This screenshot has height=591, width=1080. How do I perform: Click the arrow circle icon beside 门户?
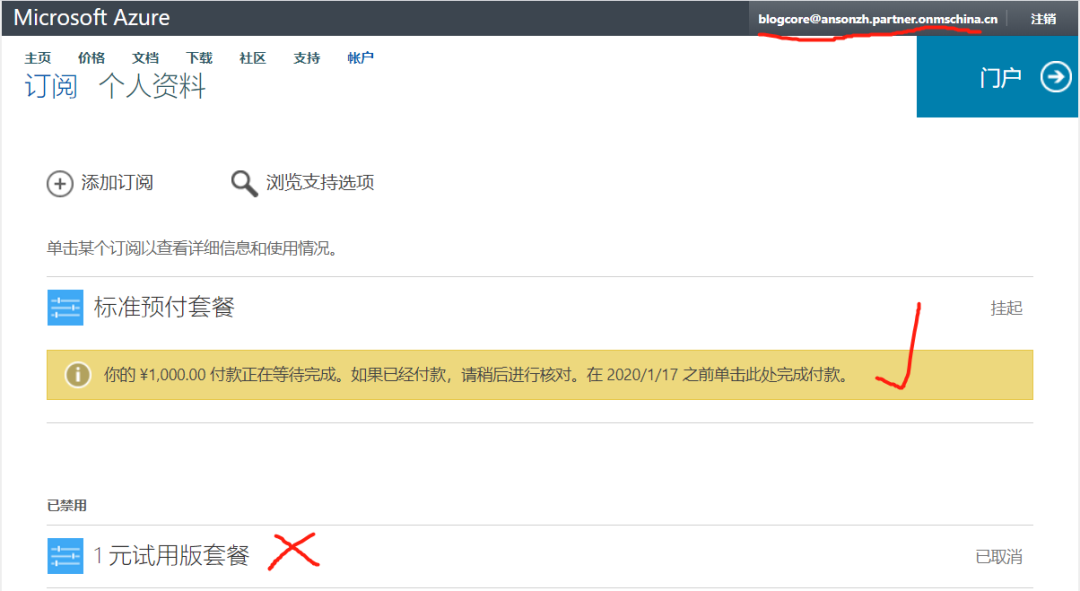[1055, 76]
